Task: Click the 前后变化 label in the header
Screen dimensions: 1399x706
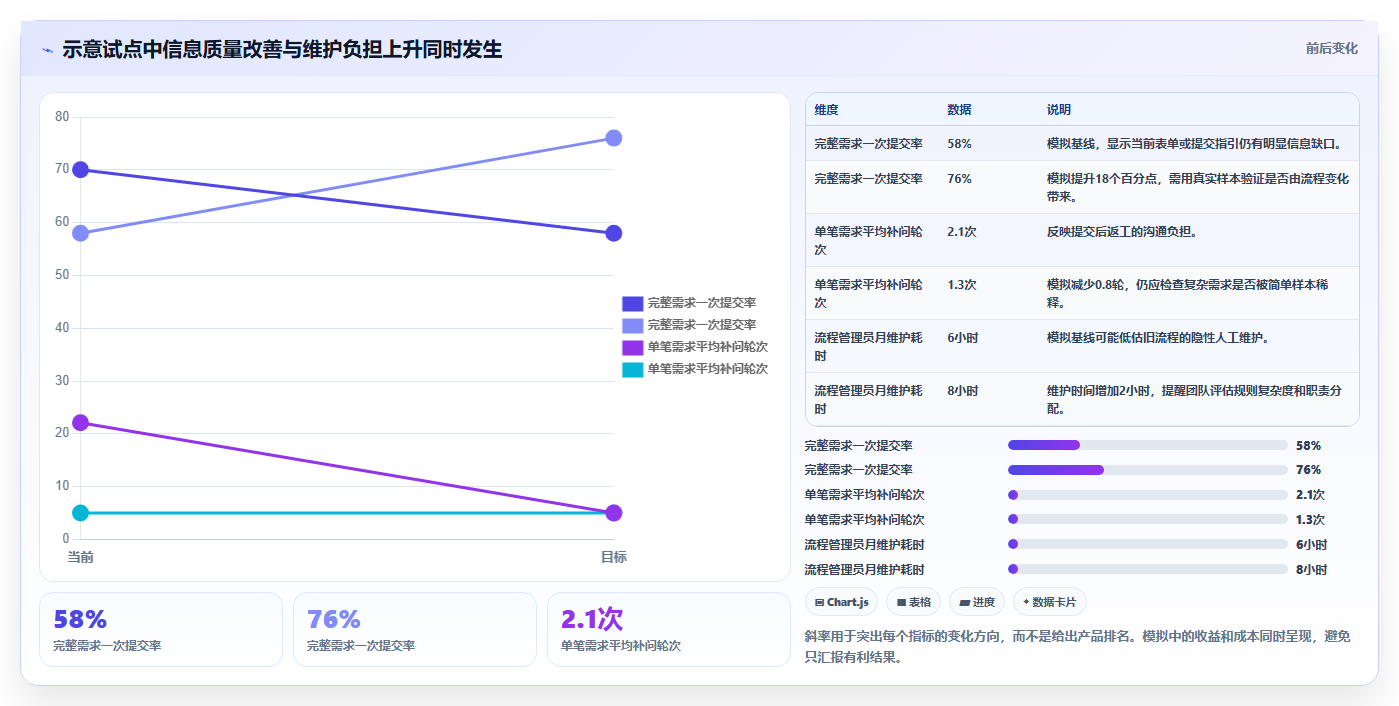Action: click(1331, 48)
